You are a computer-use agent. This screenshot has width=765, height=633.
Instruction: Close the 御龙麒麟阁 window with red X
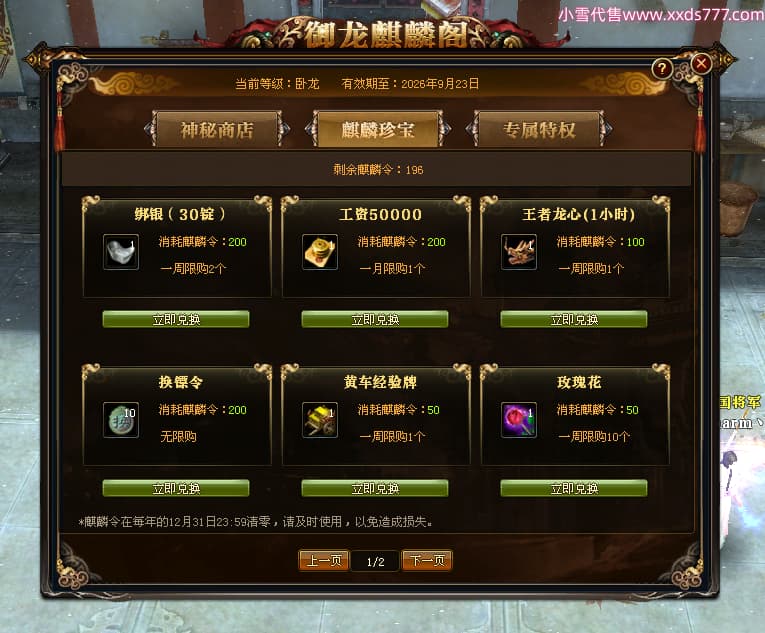point(701,63)
